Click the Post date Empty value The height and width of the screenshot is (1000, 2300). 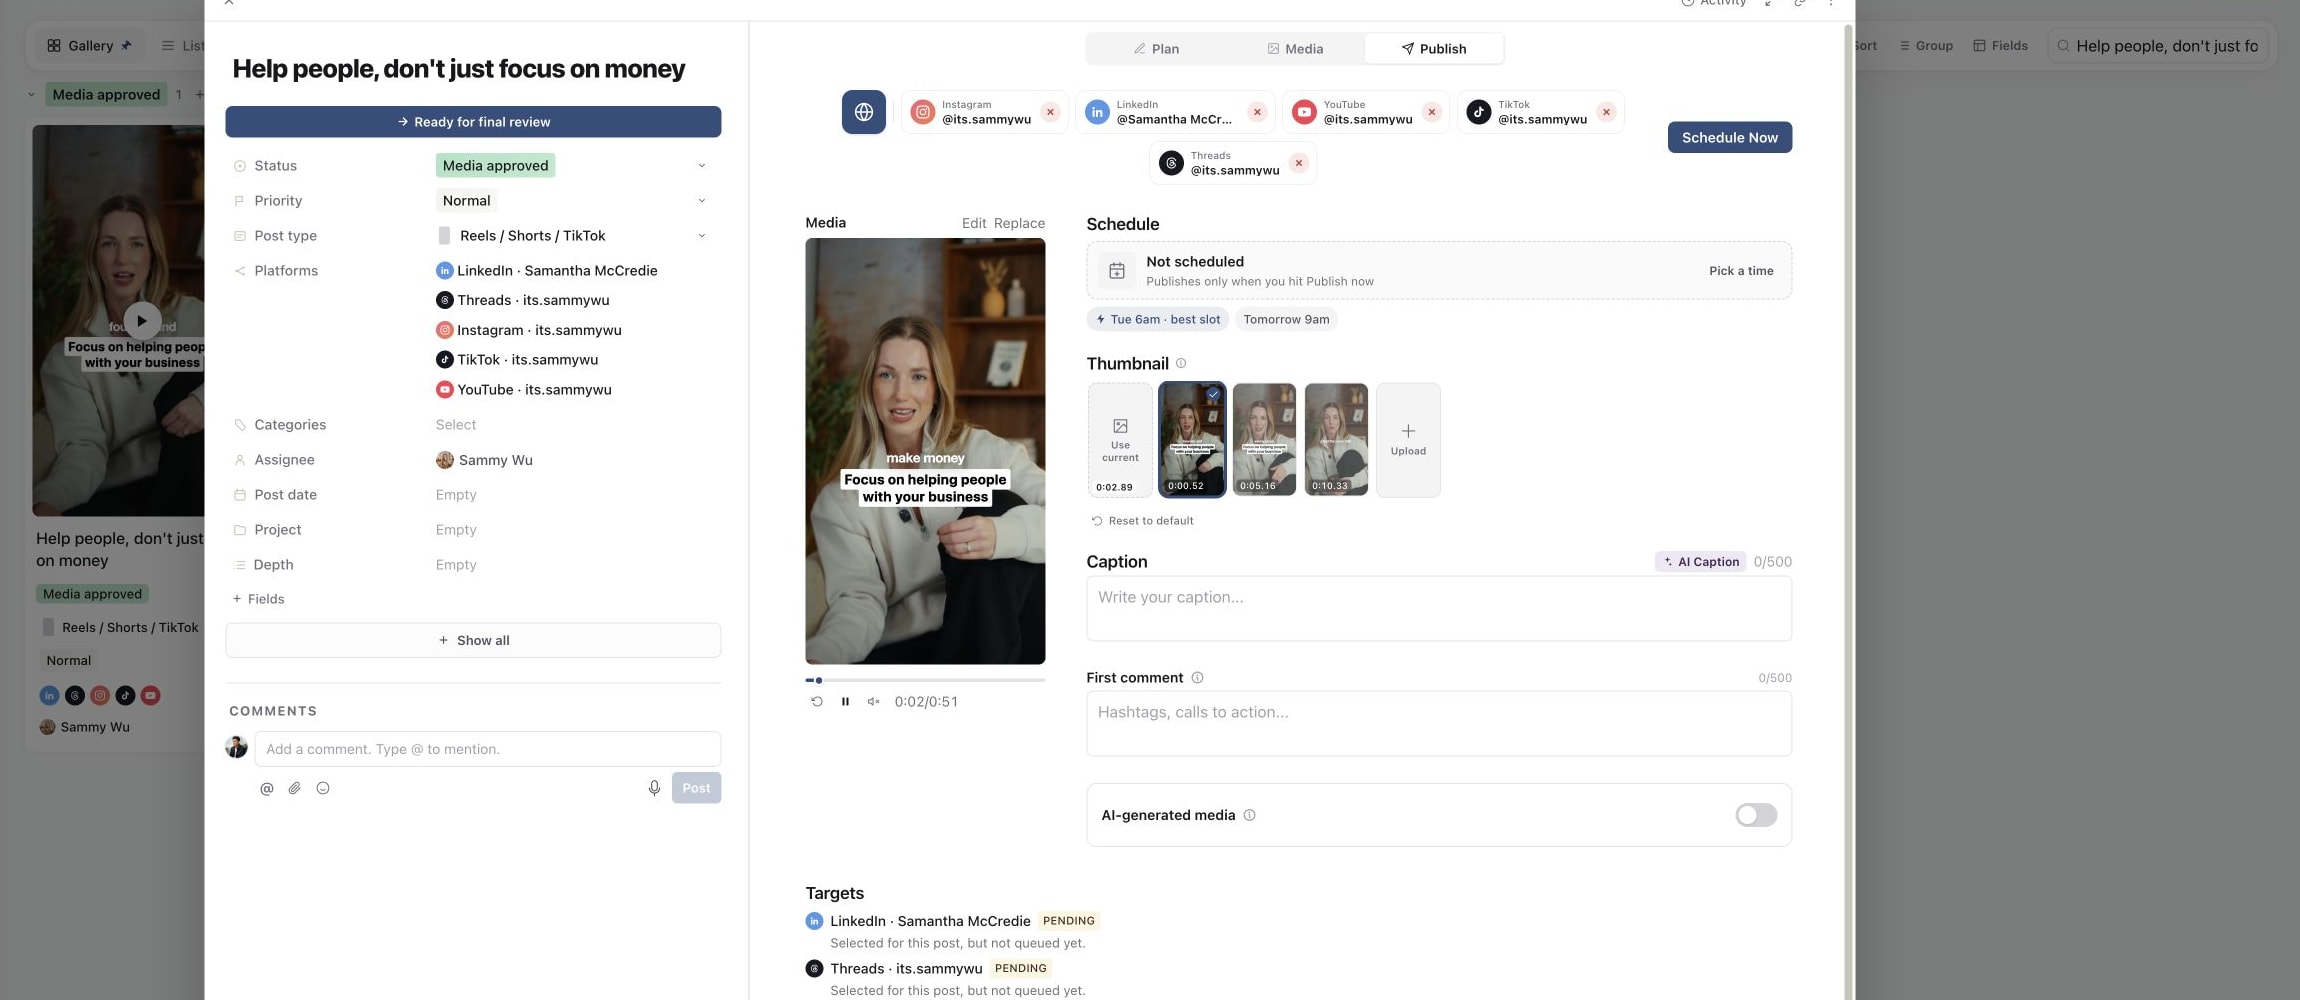456,495
